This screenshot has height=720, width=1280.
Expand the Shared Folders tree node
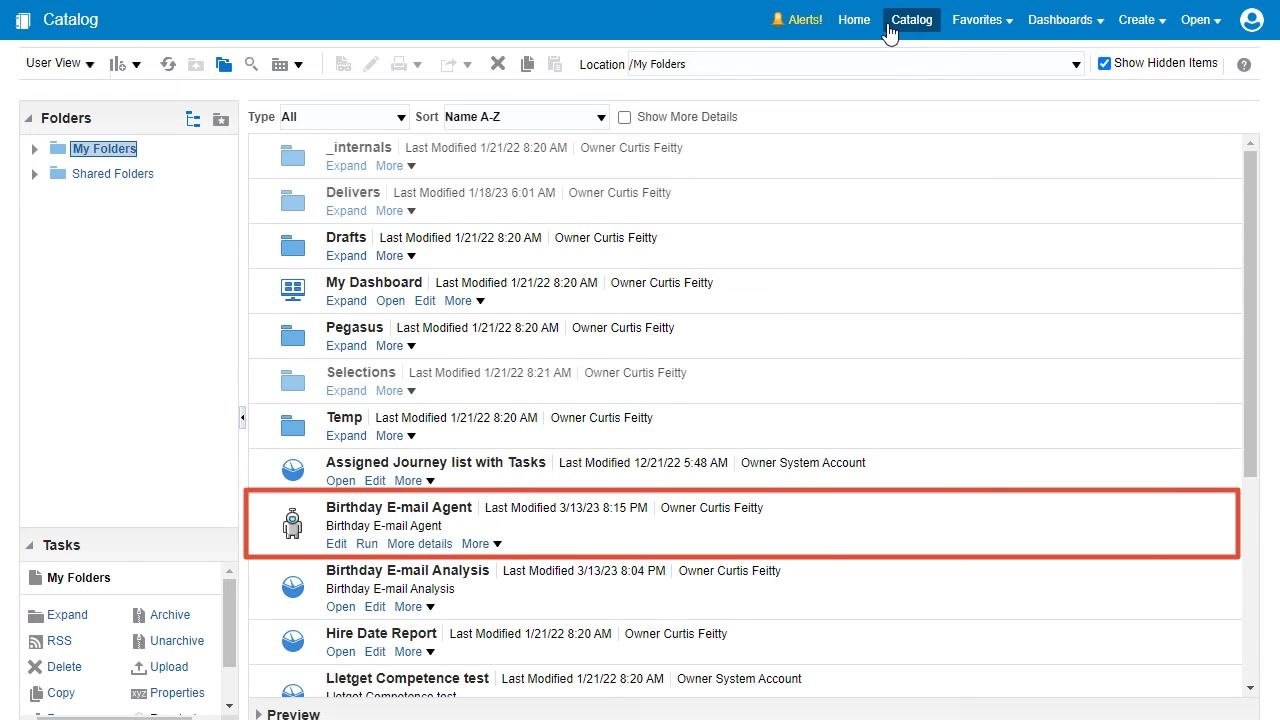coord(35,174)
